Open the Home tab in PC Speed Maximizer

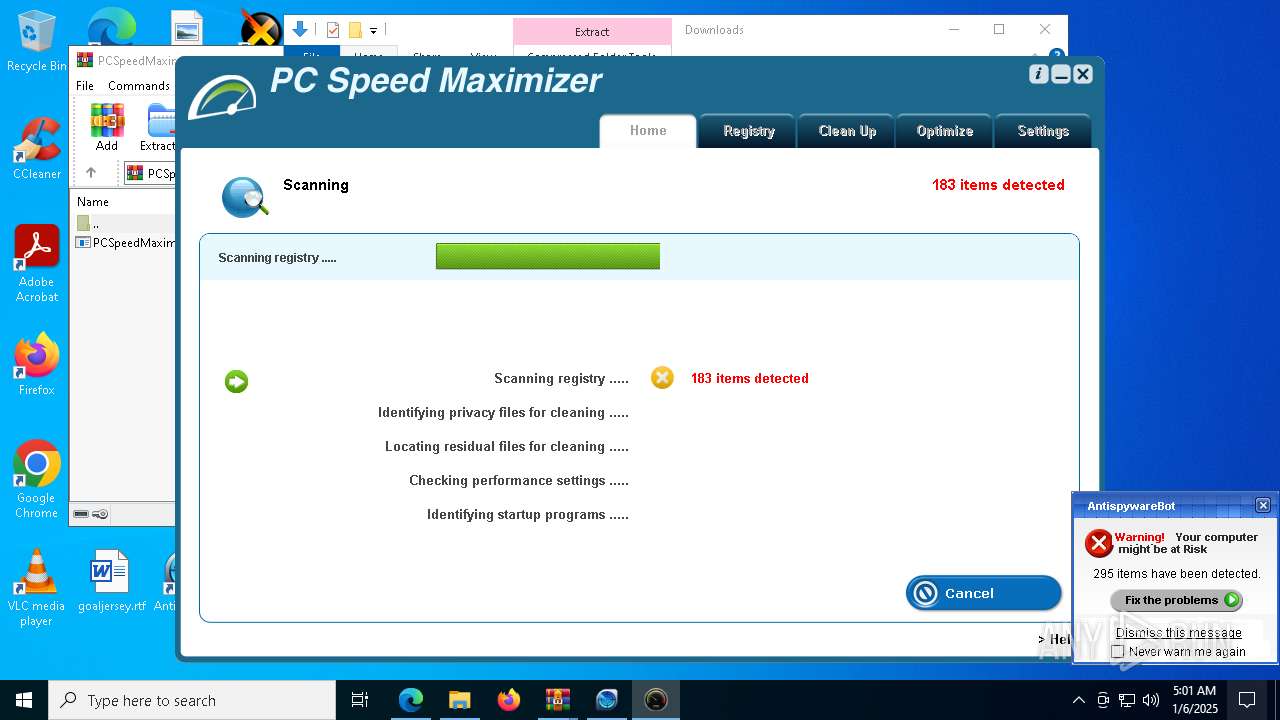point(648,131)
